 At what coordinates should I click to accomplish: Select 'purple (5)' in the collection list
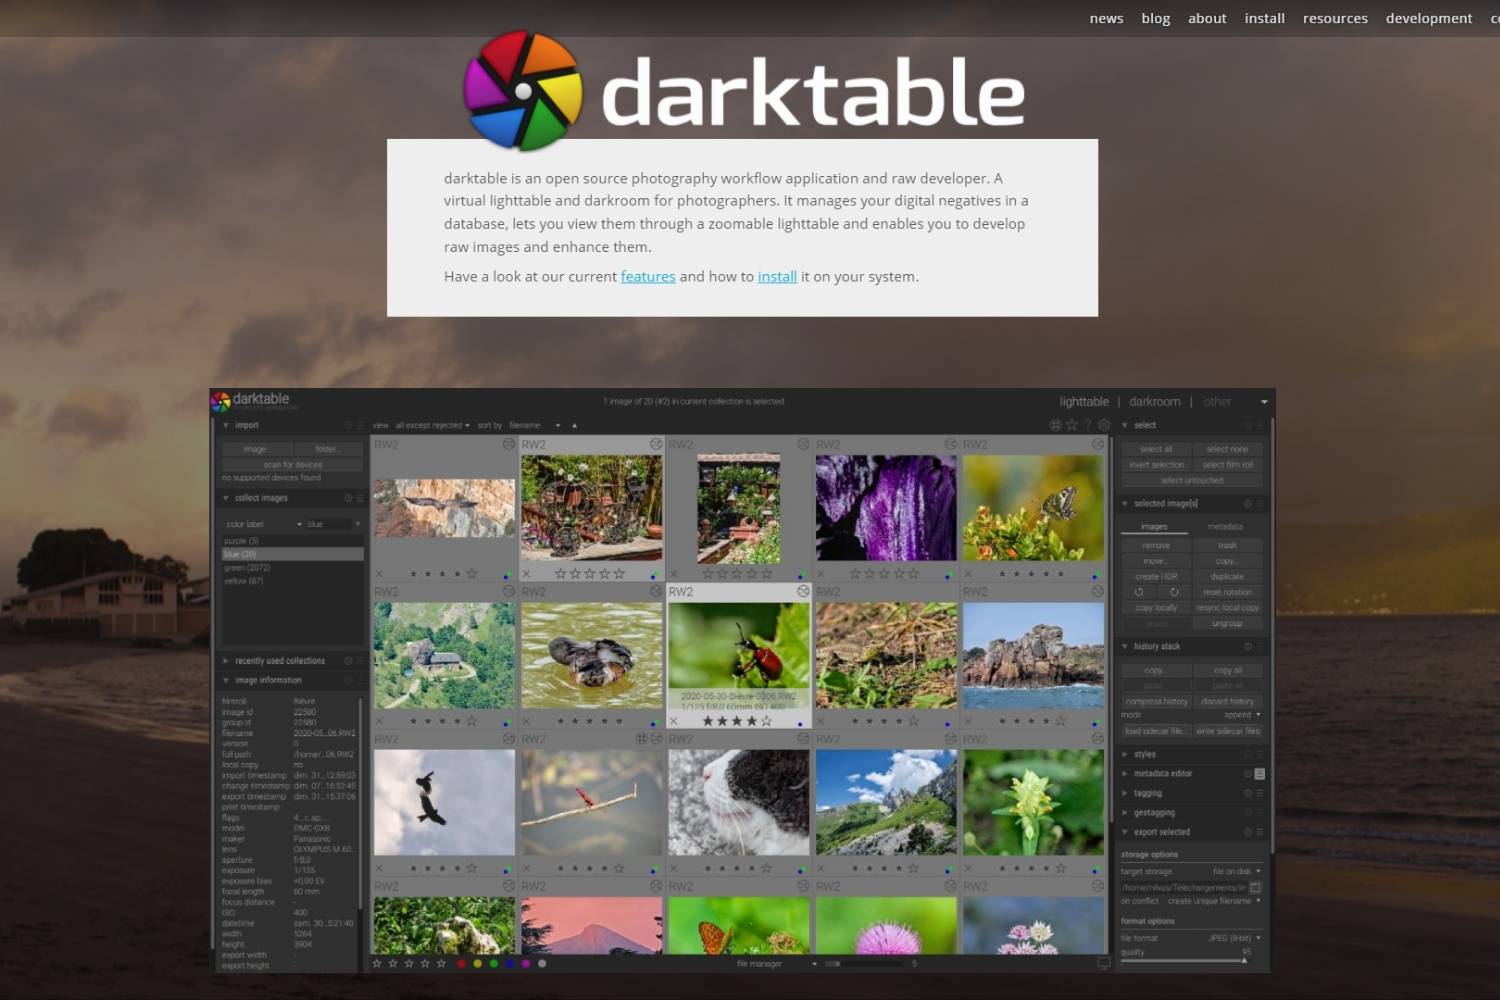292,541
